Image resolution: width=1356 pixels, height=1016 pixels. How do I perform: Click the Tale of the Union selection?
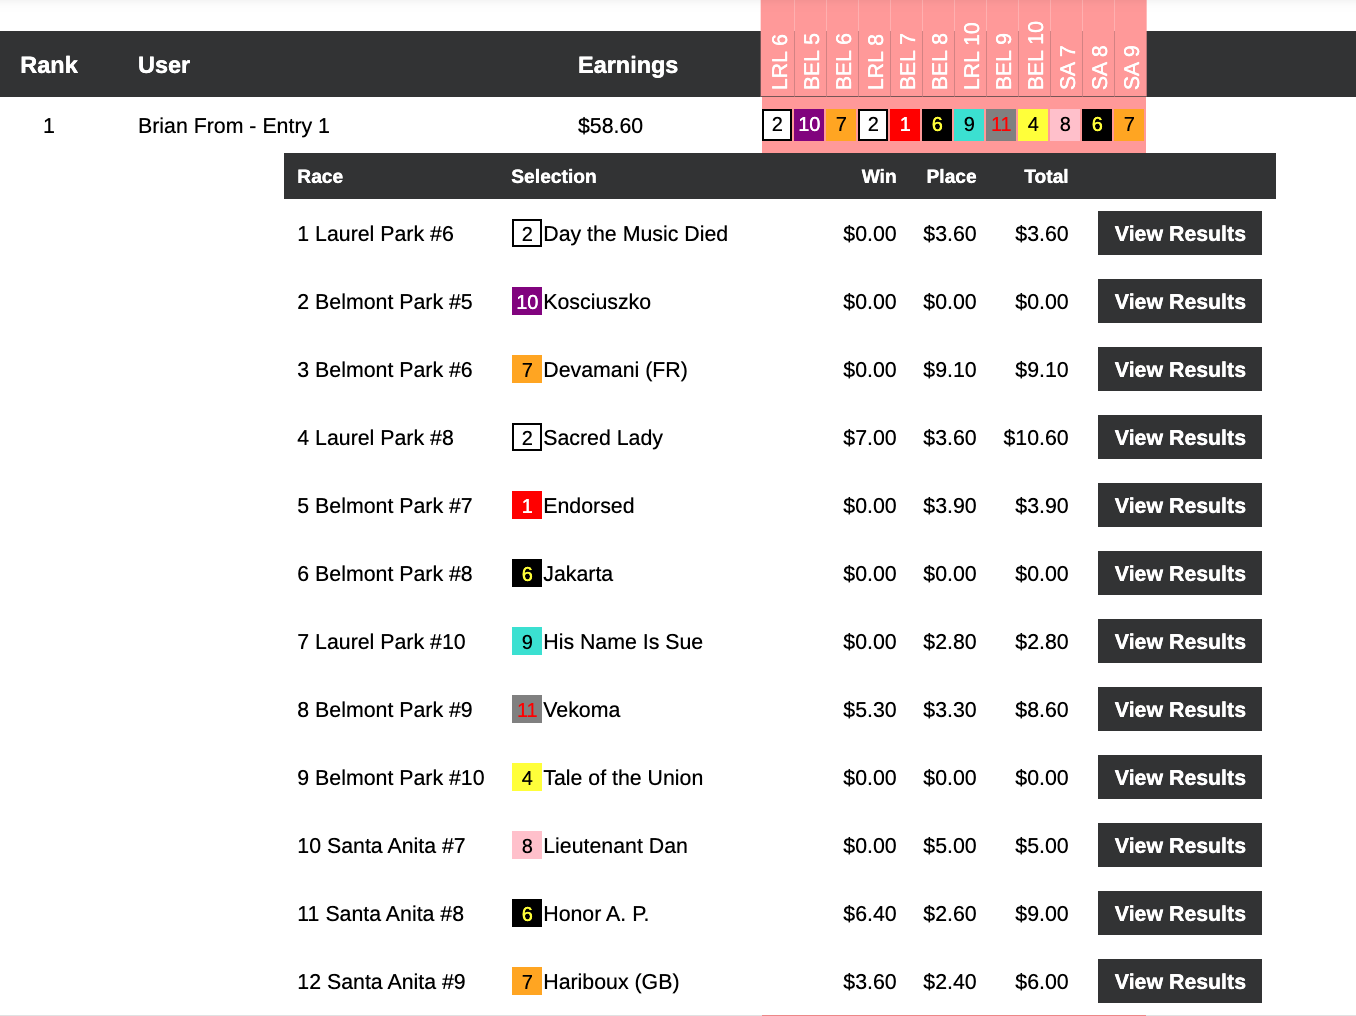point(622,778)
